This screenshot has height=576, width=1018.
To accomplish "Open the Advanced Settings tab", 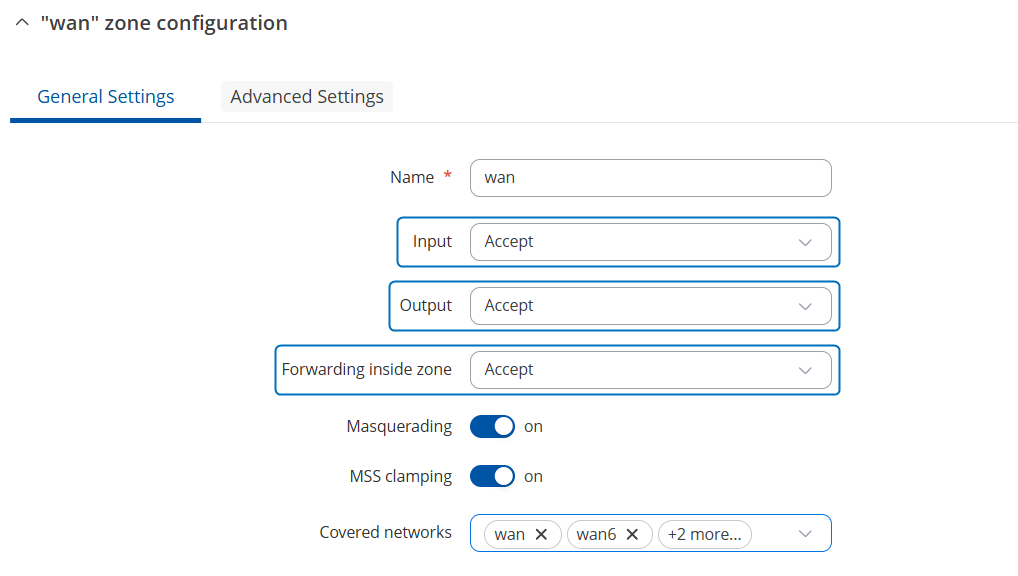I will pyautogui.click(x=307, y=97).
